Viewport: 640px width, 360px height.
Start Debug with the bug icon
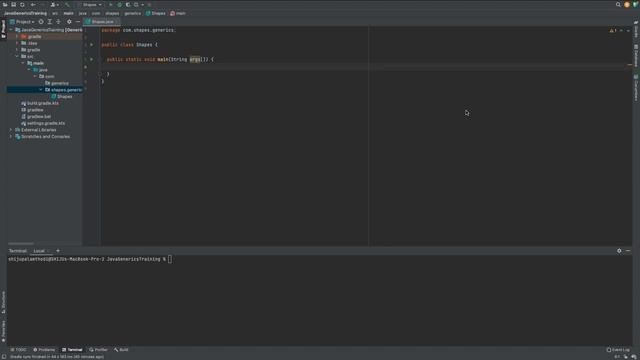click(119, 4)
